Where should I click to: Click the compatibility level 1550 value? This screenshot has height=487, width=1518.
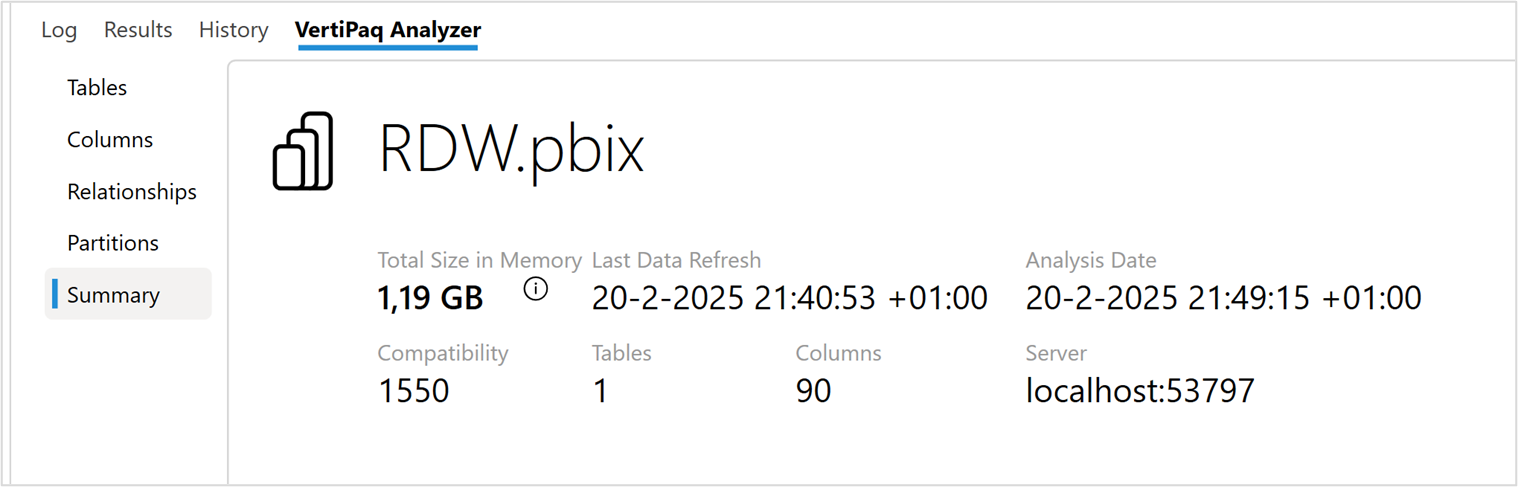tap(414, 390)
